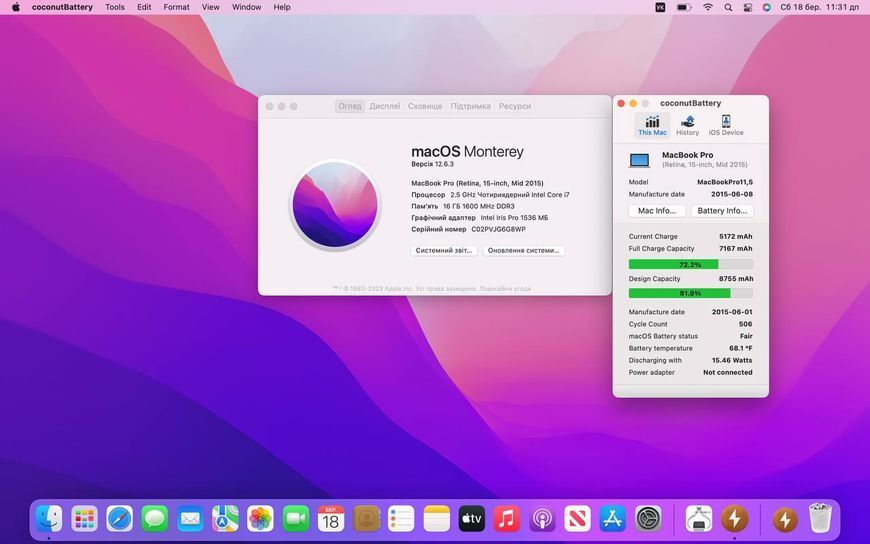Launch Safari from the Dock
Image resolution: width=870 pixels, height=544 pixels.
(119, 519)
